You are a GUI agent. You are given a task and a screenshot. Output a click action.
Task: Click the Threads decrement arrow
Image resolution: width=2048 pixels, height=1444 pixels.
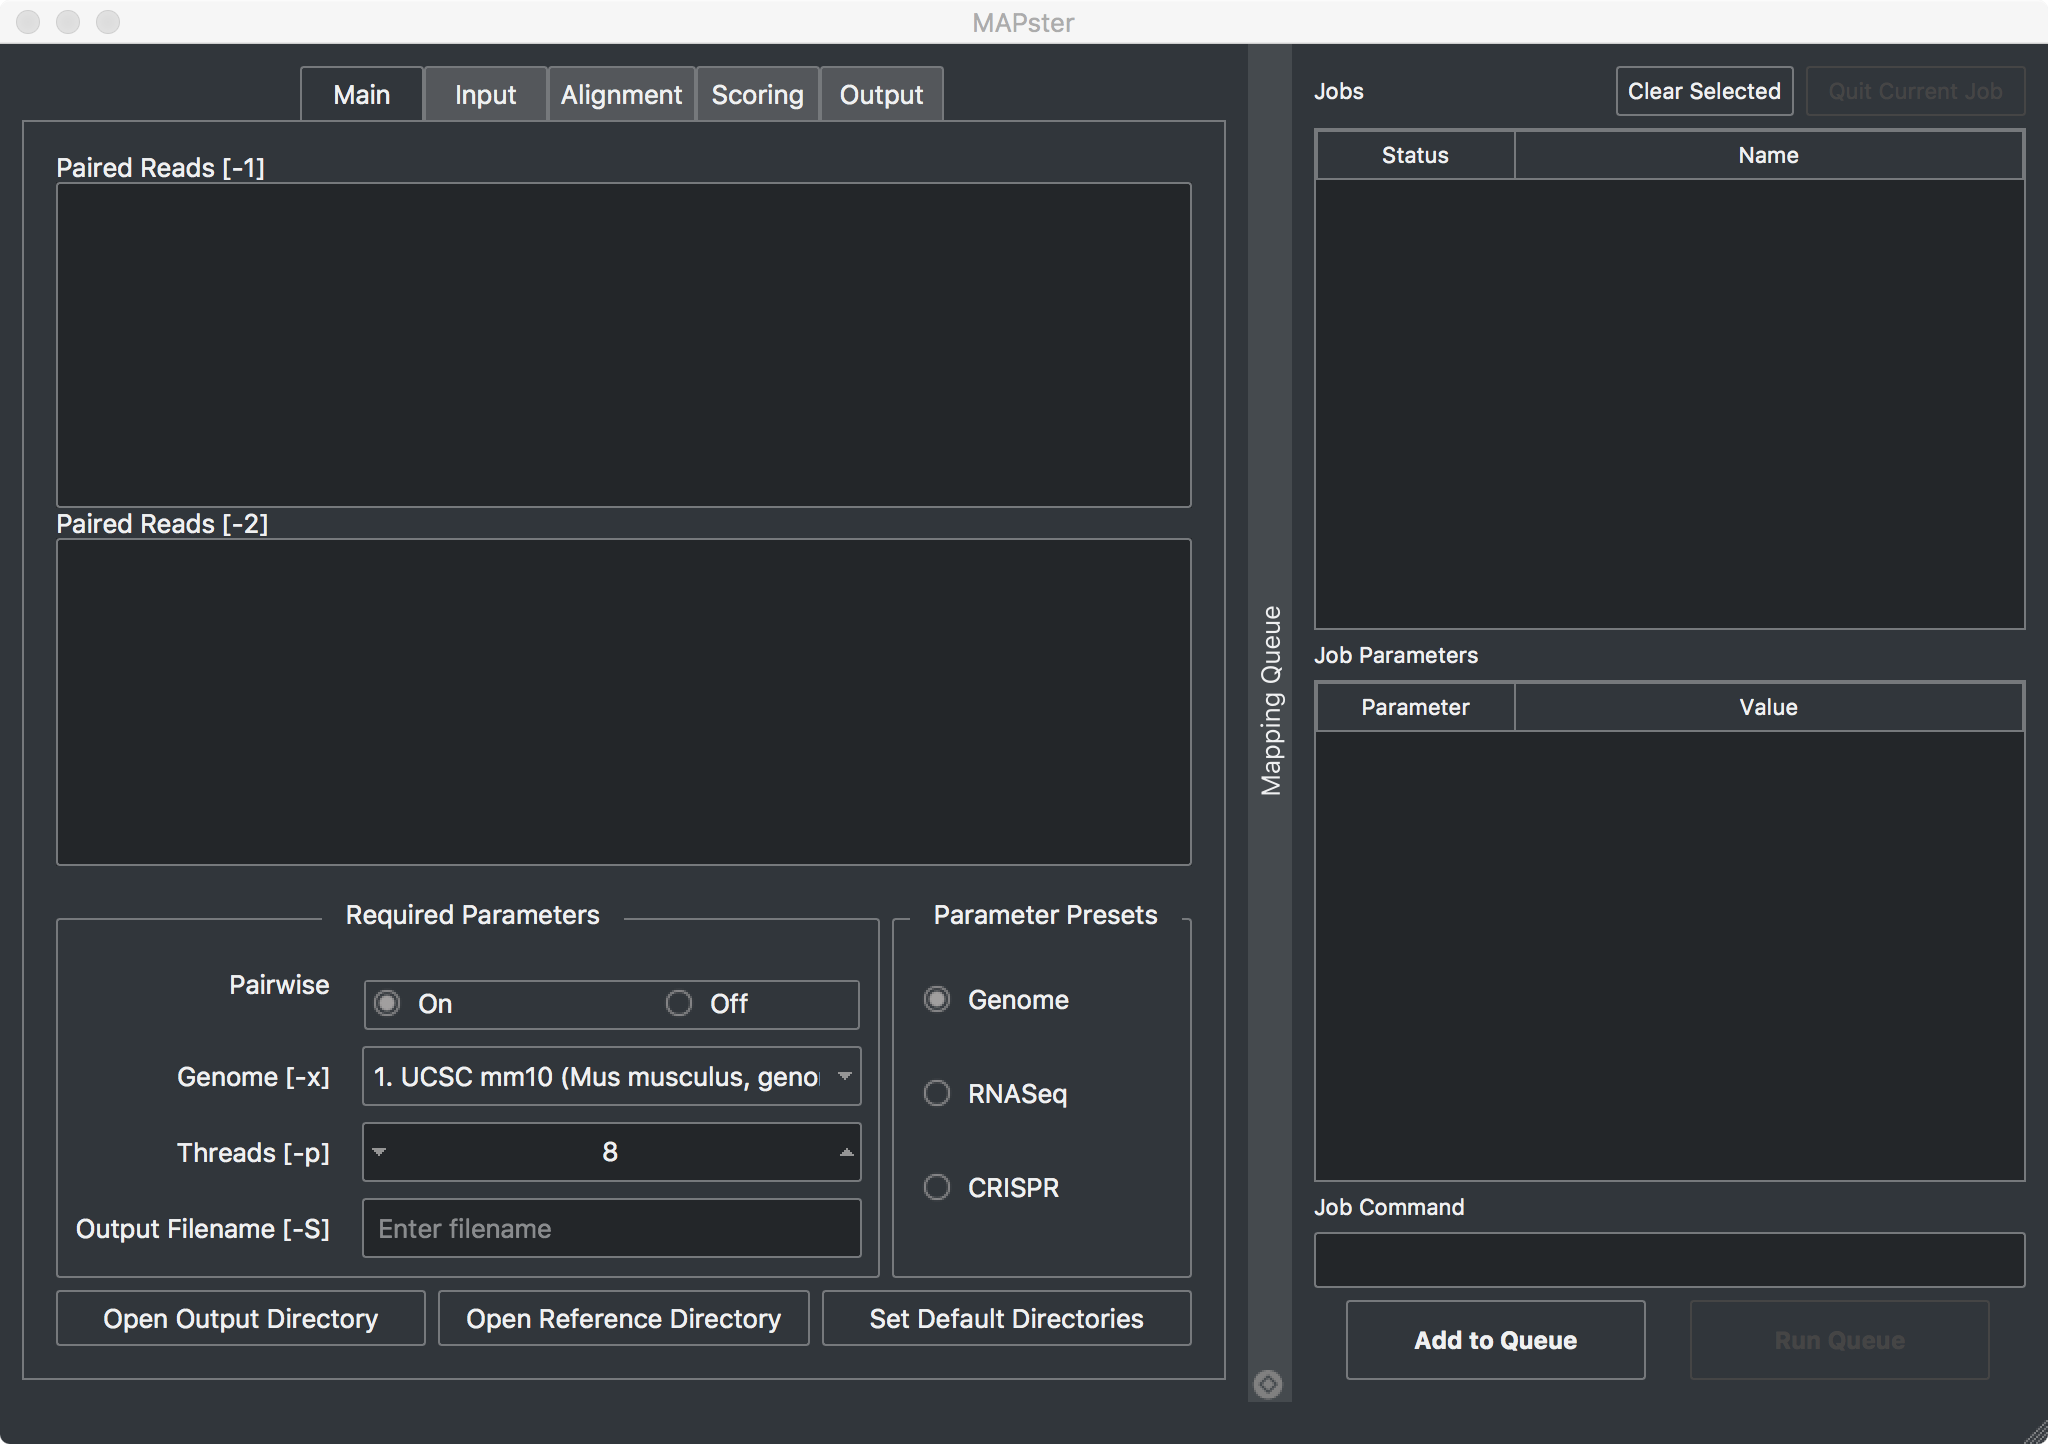pyautogui.click(x=379, y=1152)
